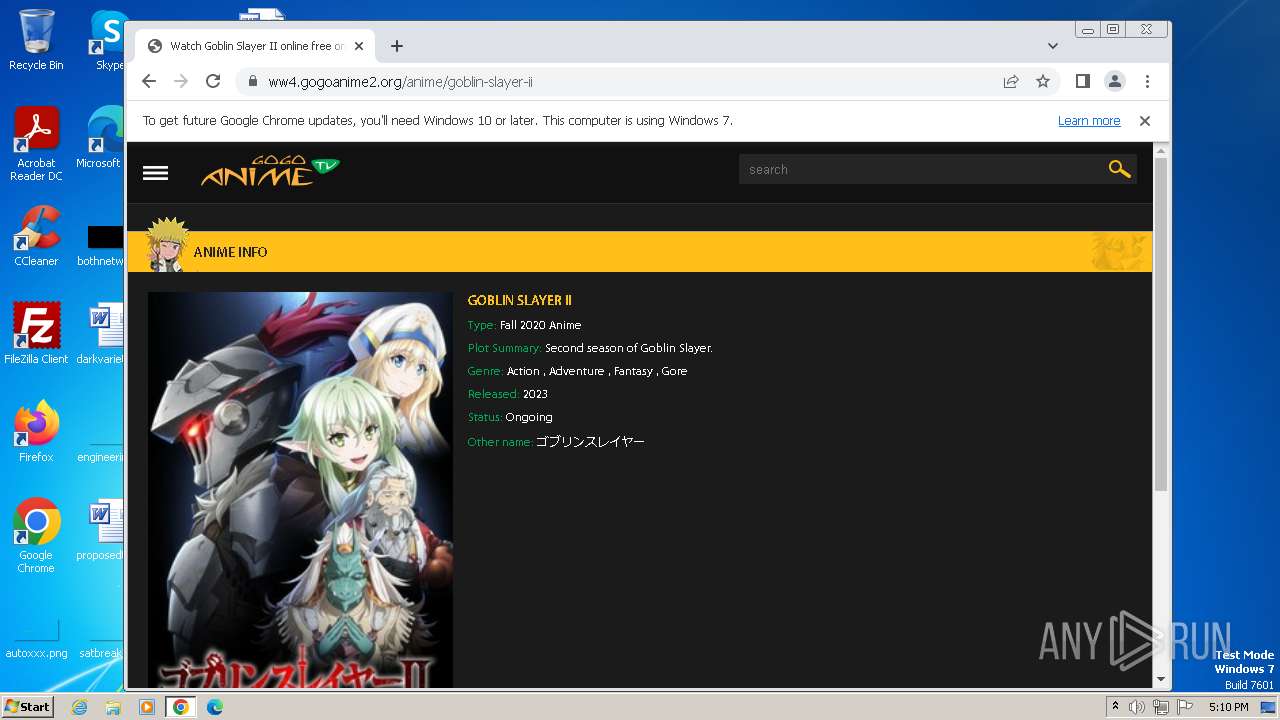The image size is (1280, 720).
Task: Click the taskbar clock 5:10 PM
Action: click(x=1228, y=707)
